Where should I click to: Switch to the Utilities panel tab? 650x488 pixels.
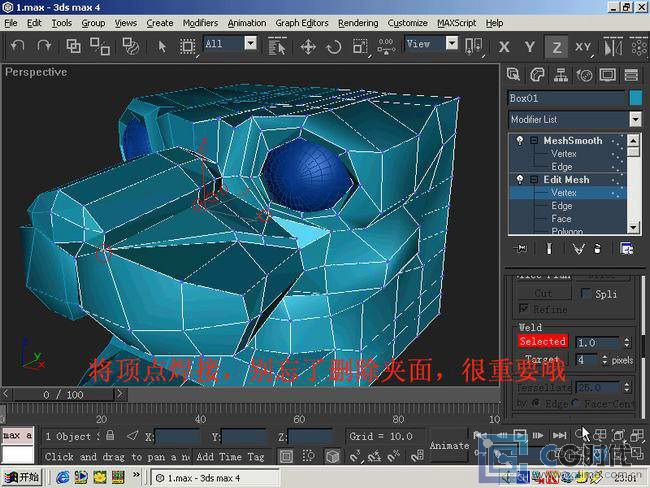pos(631,75)
